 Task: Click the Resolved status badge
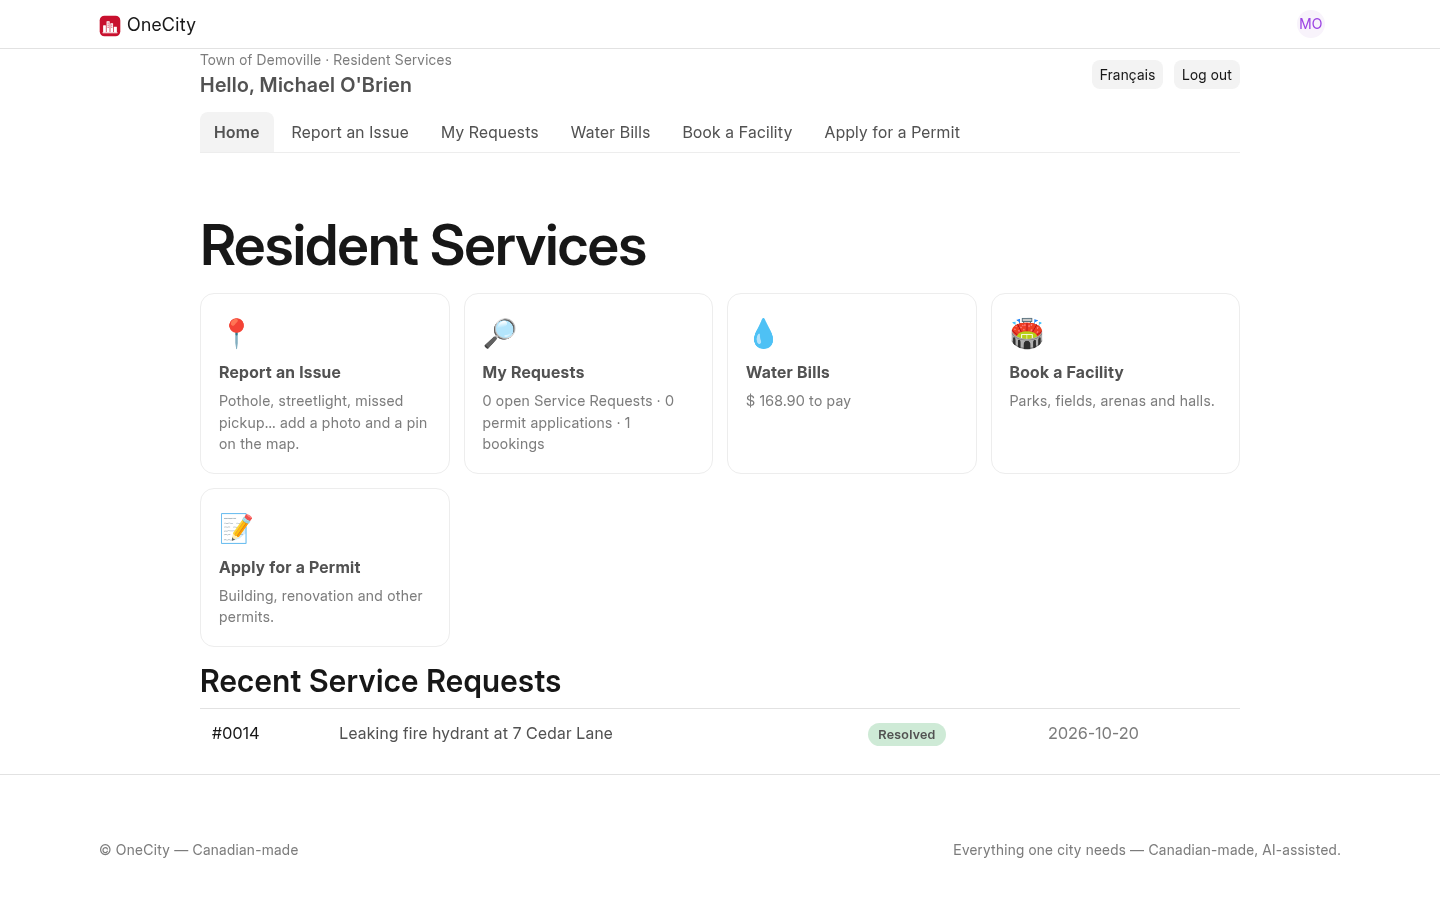point(907,734)
